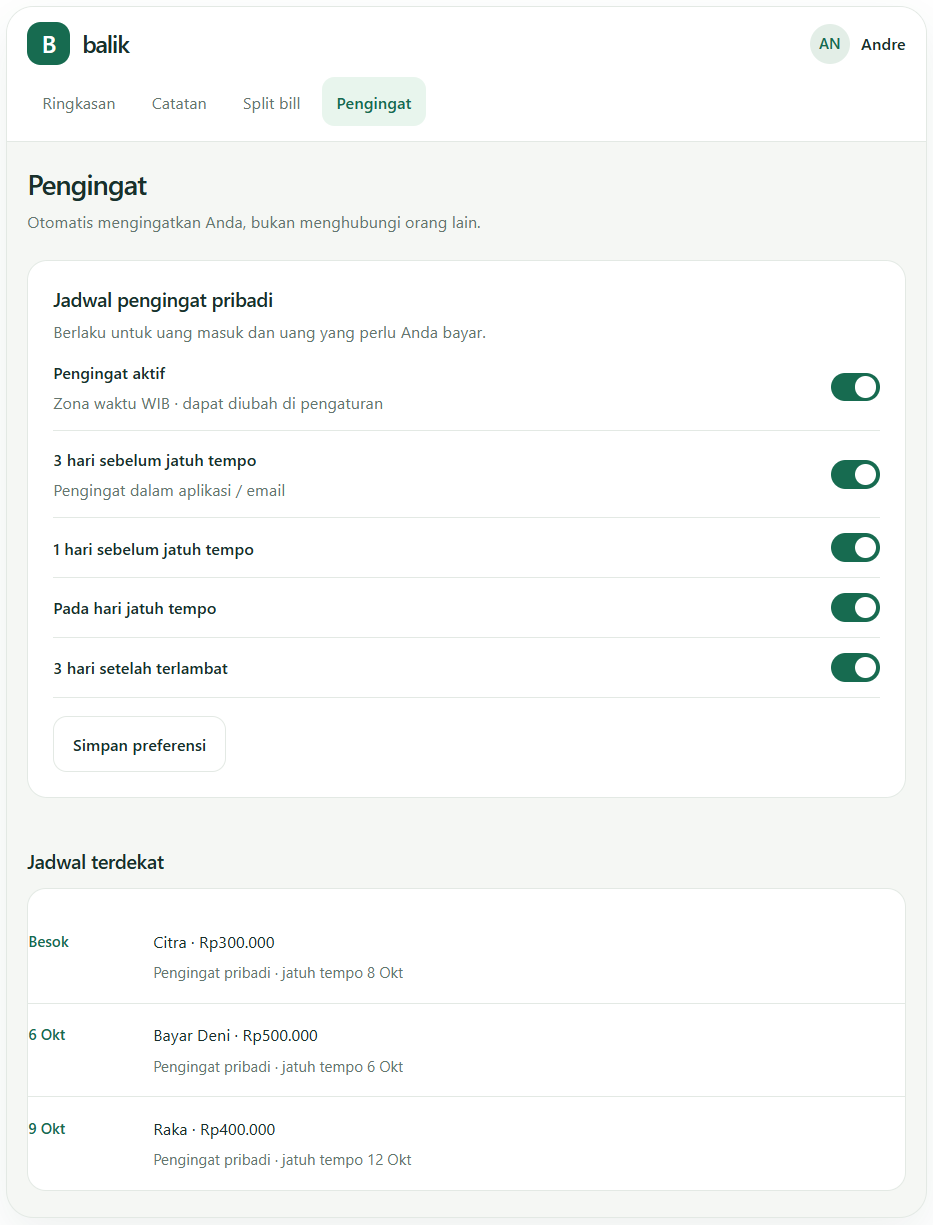The width and height of the screenshot is (933, 1225).
Task: Disable 1 hari sebelum jatuh tempo switch
Action: [855, 548]
